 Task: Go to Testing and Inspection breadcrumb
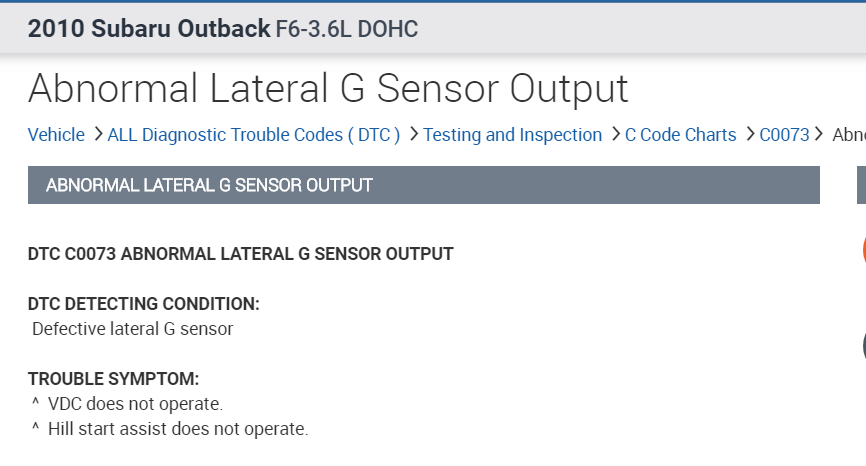[x=512, y=135]
